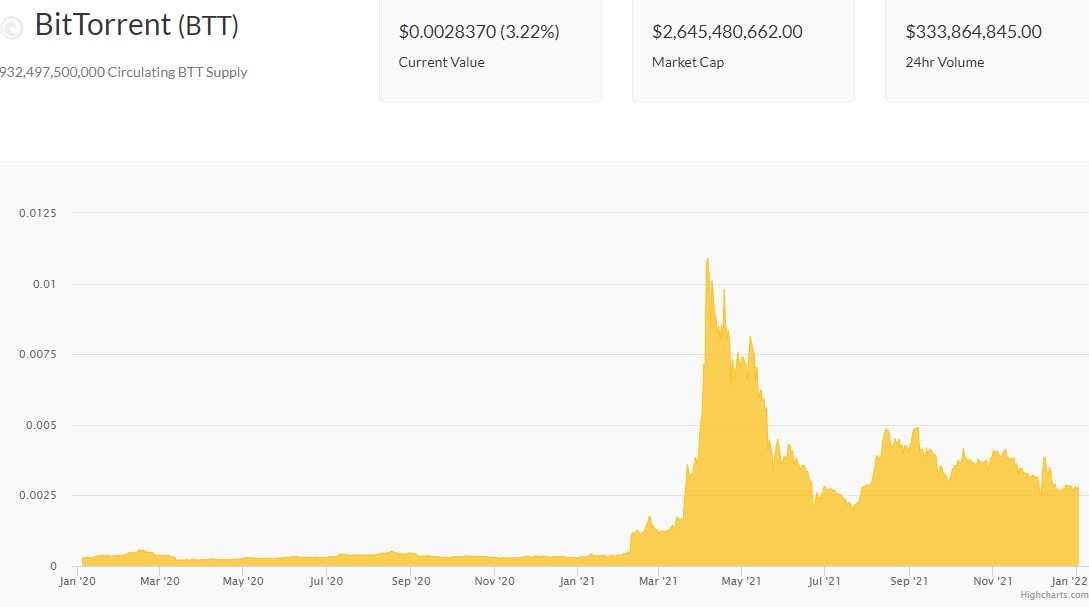Click the circulating BTT supply text
The width and height of the screenshot is (1089, 607).
pos(124,72)
